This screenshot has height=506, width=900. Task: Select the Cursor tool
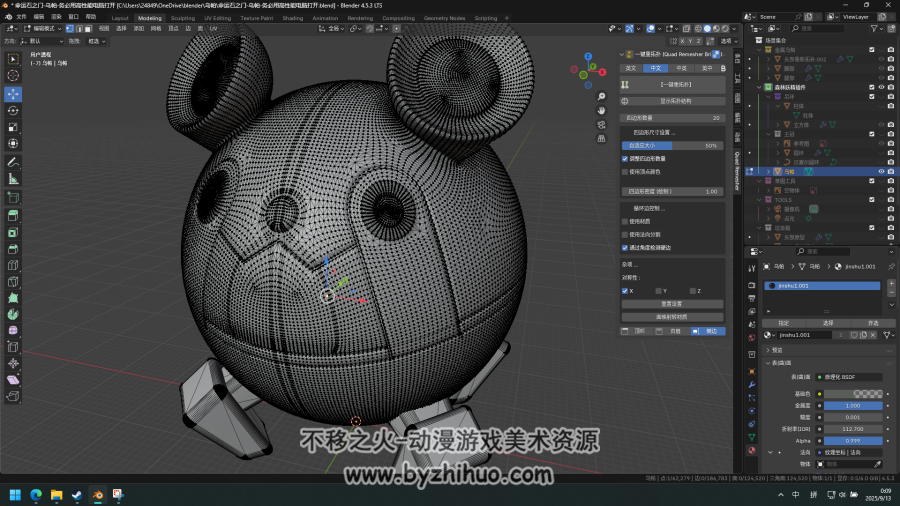pyautogui.click(x=13, y=76)
